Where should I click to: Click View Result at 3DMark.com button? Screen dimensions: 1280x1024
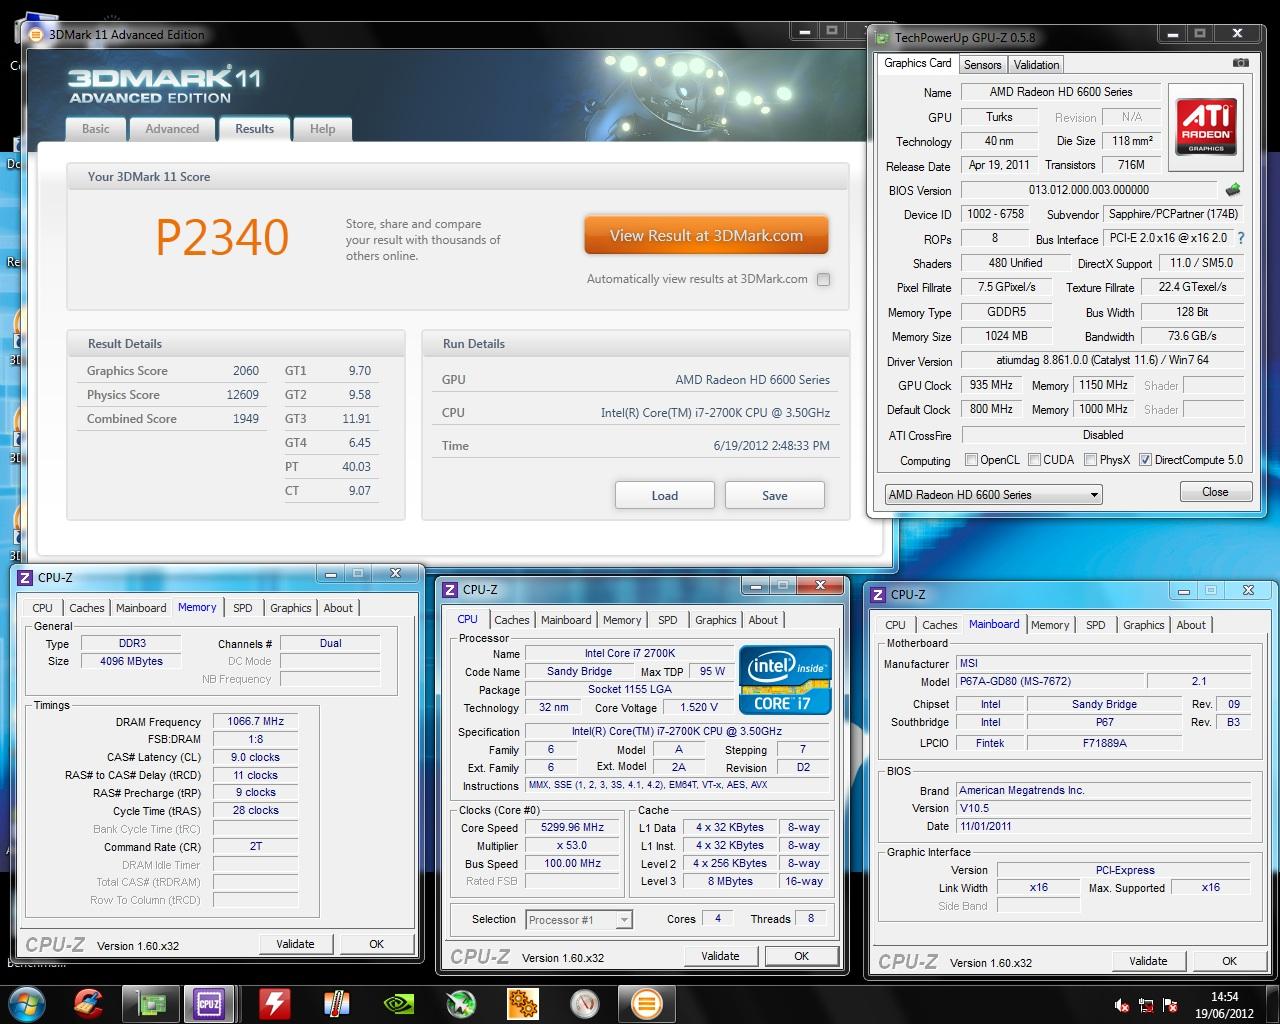pos(706,236)
